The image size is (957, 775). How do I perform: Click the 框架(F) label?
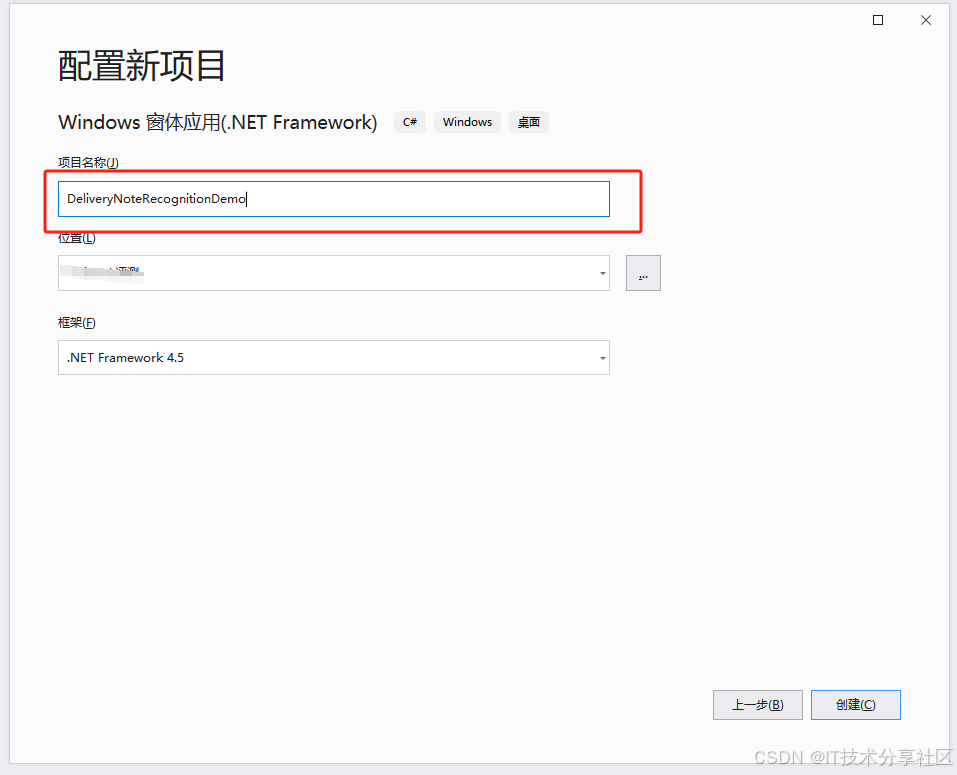coord(77,323)
